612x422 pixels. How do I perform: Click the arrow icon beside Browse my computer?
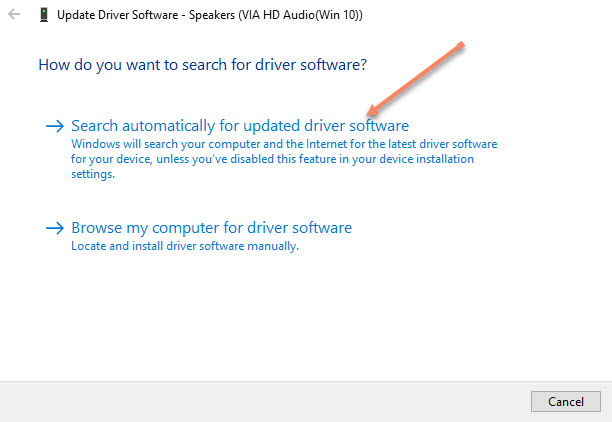[55, 228]
